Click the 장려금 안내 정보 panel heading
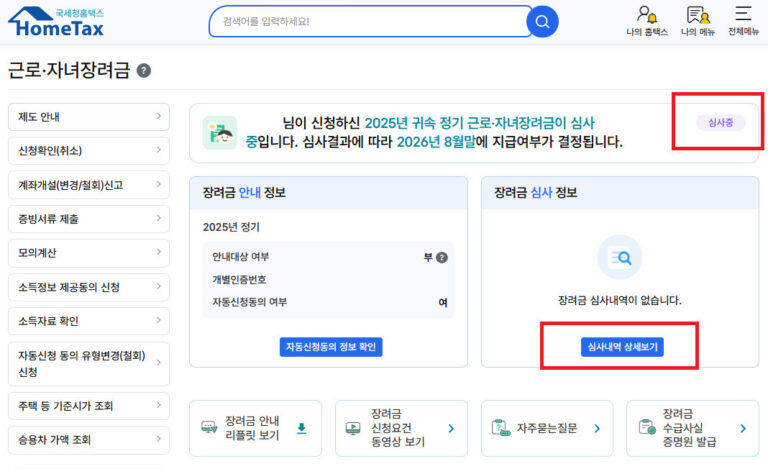Screen dimensions: 768x469 pyautogui.click(x=244, y=192)
